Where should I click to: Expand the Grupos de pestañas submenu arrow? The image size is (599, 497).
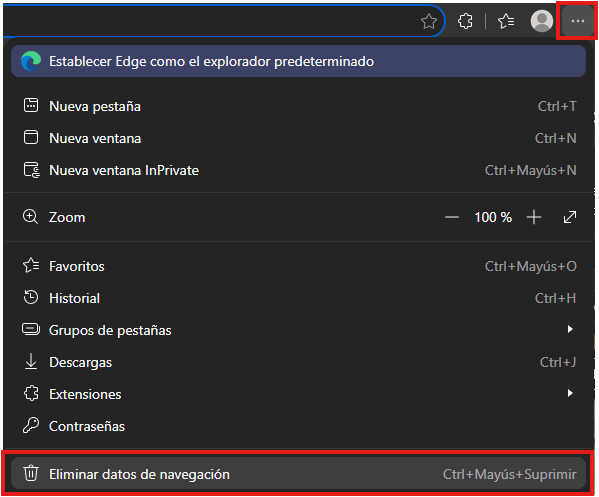[x=570, y=329]
